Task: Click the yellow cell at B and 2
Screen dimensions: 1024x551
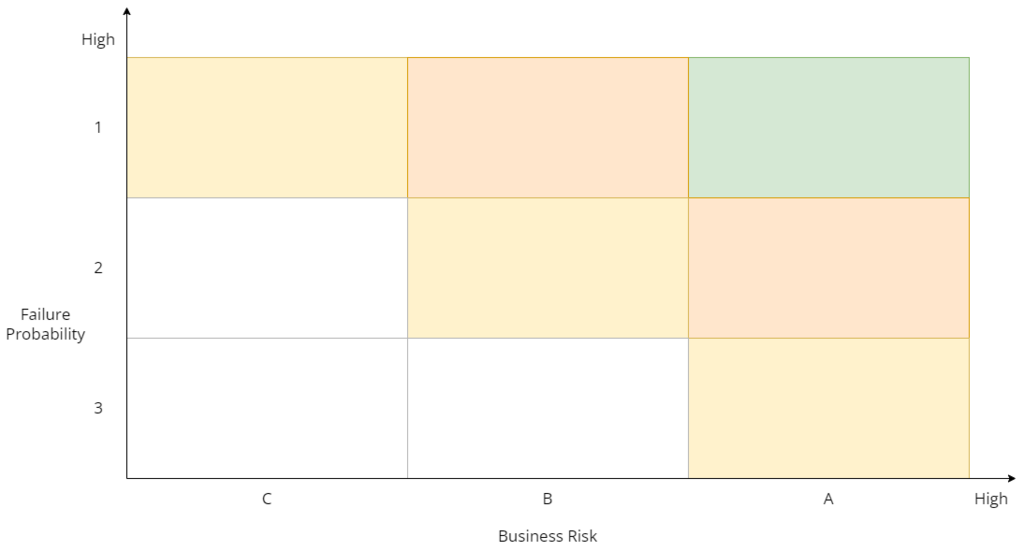Action: point(548,268)
